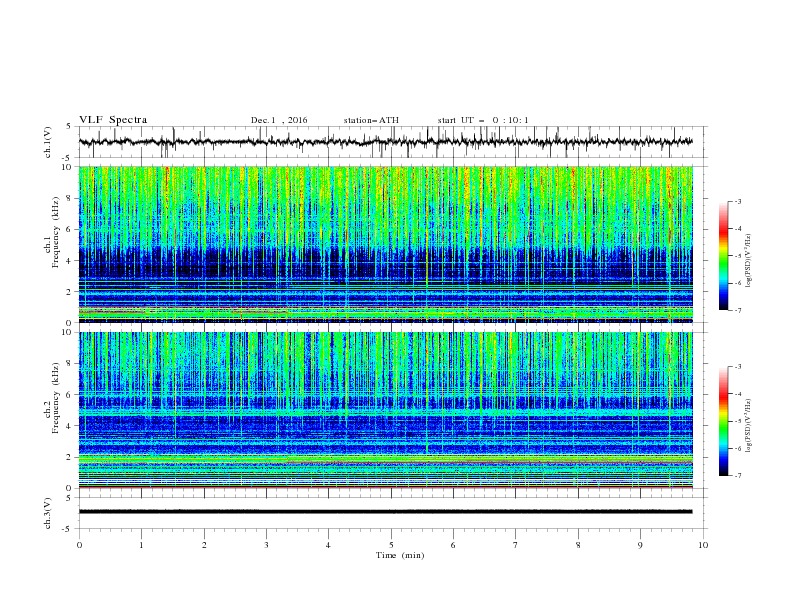Click inside the ch.2 spectrogram panel
Viewport: 792px width, 612px height.
(x=385, y=410)
